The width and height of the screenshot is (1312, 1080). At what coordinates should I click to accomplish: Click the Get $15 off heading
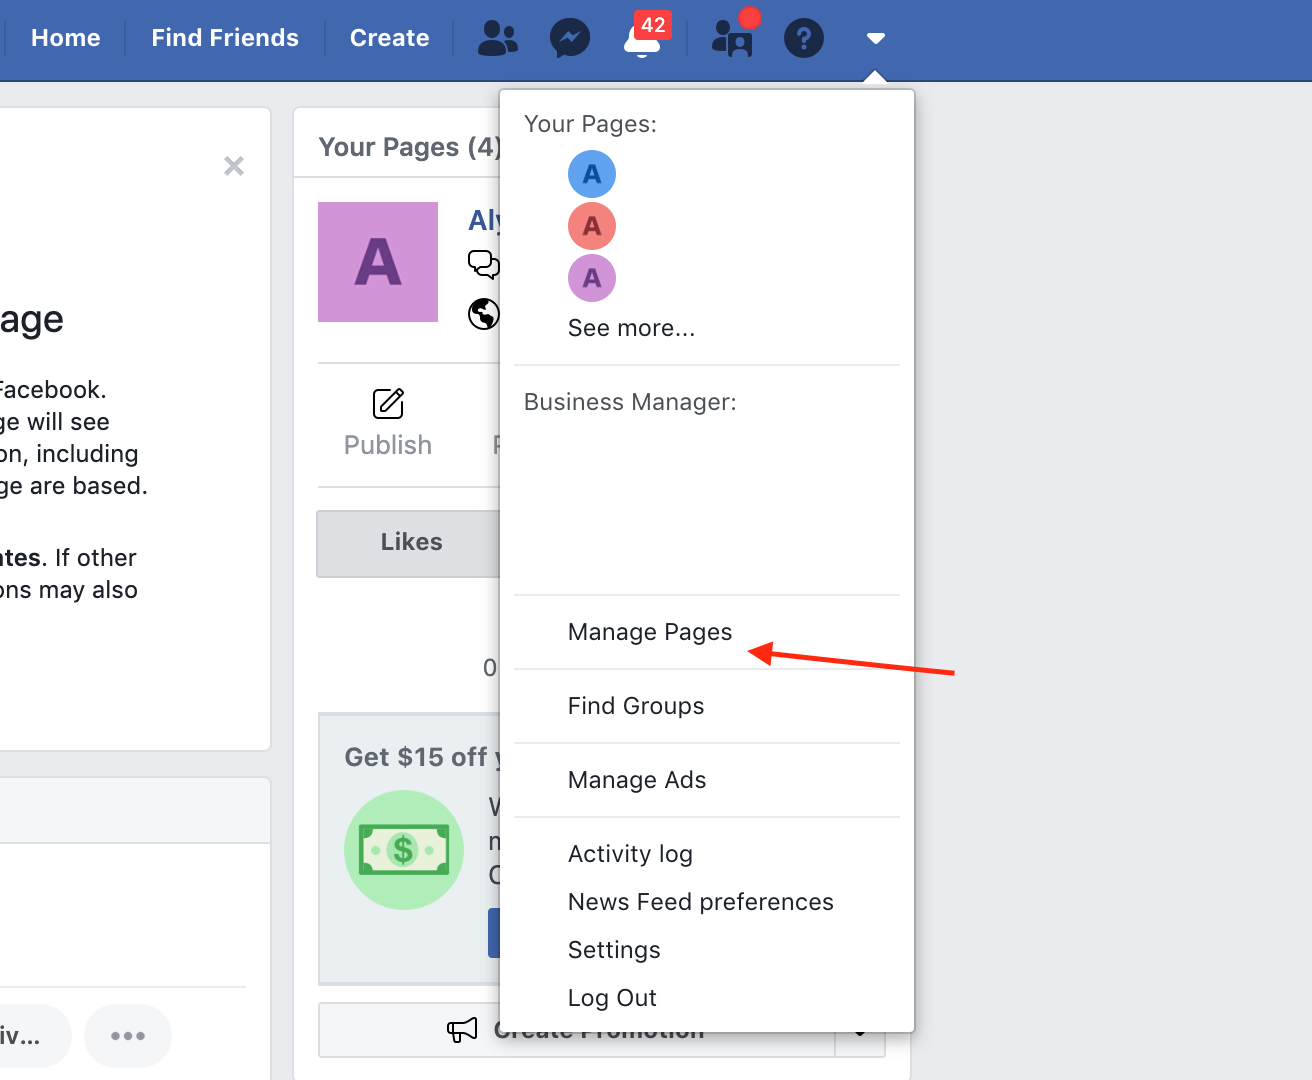(x=422, y=757)
